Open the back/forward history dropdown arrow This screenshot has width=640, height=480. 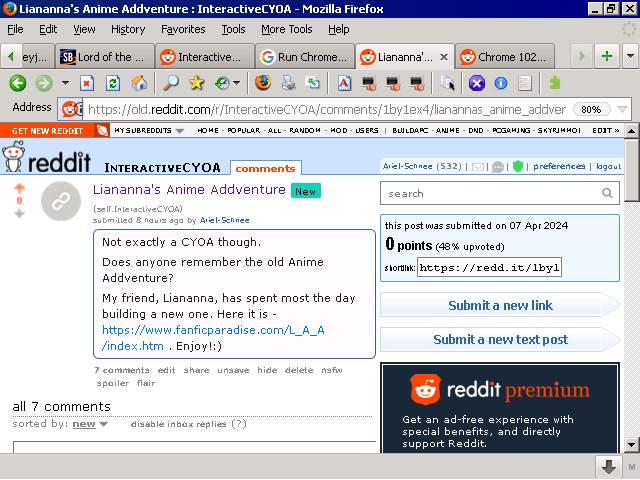click(65, 83)
